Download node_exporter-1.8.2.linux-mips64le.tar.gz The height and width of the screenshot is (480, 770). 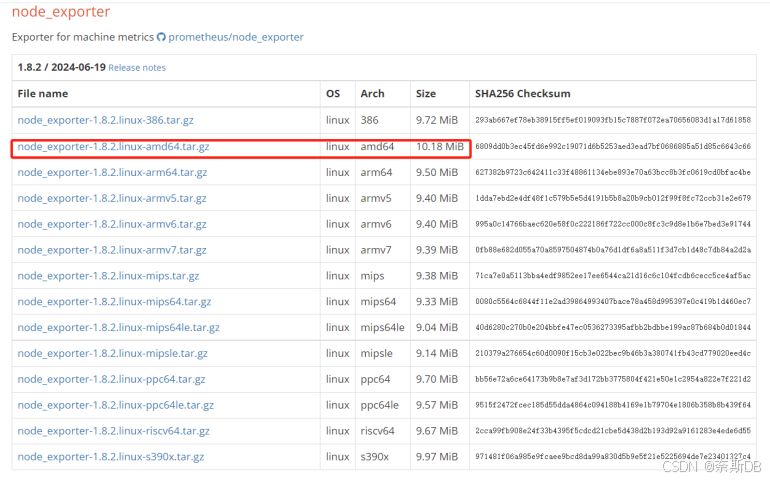click(119, 328)
